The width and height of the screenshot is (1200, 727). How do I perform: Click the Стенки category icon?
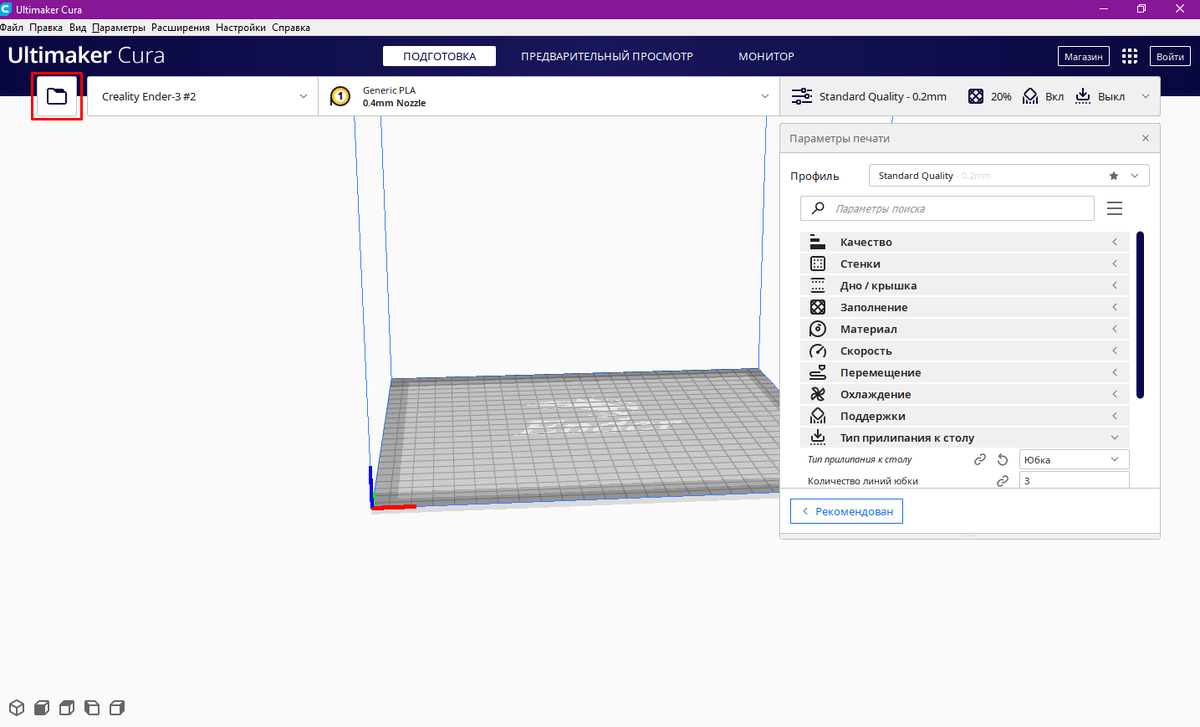point(818,264)
